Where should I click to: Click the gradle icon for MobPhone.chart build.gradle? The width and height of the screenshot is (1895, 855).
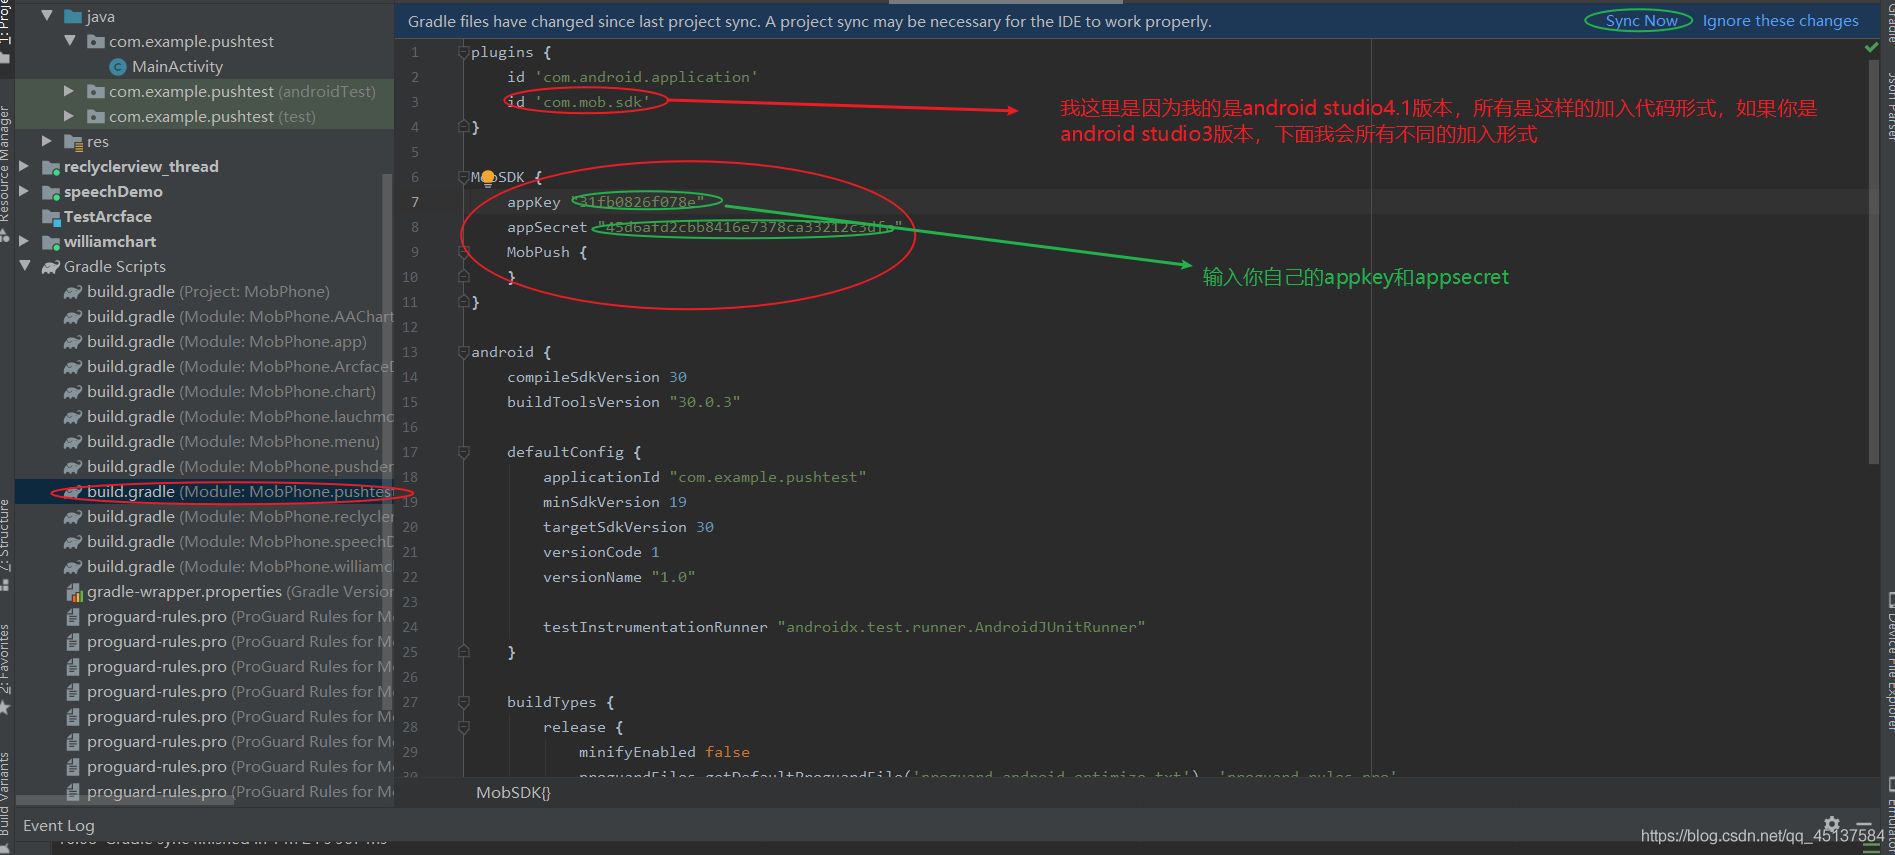(x=73, y=392)
